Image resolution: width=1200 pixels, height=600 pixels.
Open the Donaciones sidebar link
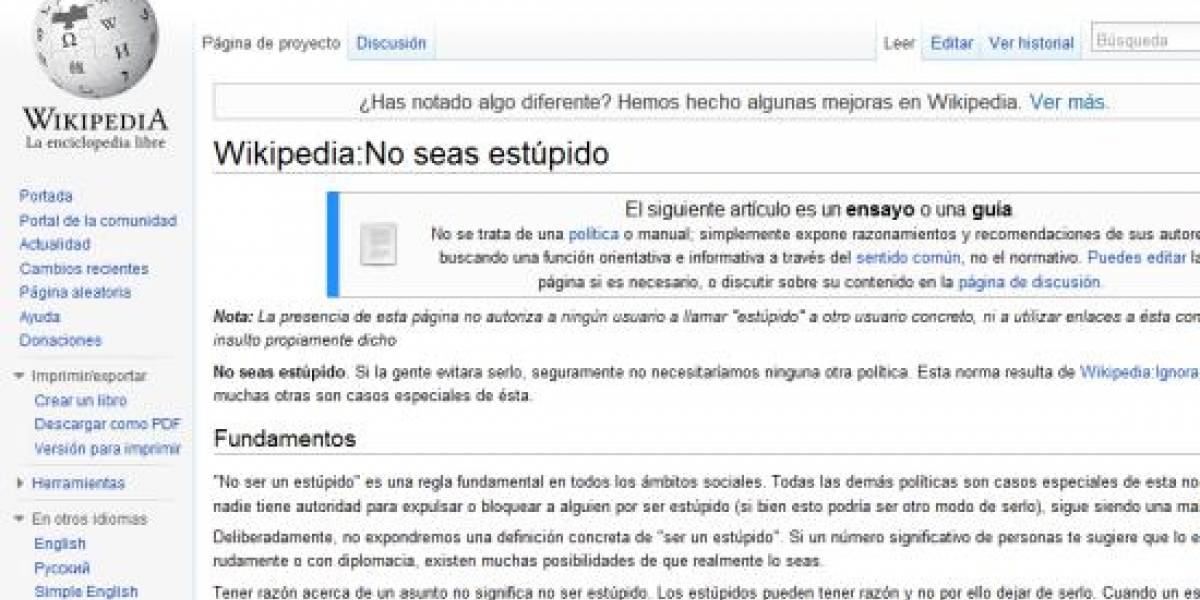60,341
